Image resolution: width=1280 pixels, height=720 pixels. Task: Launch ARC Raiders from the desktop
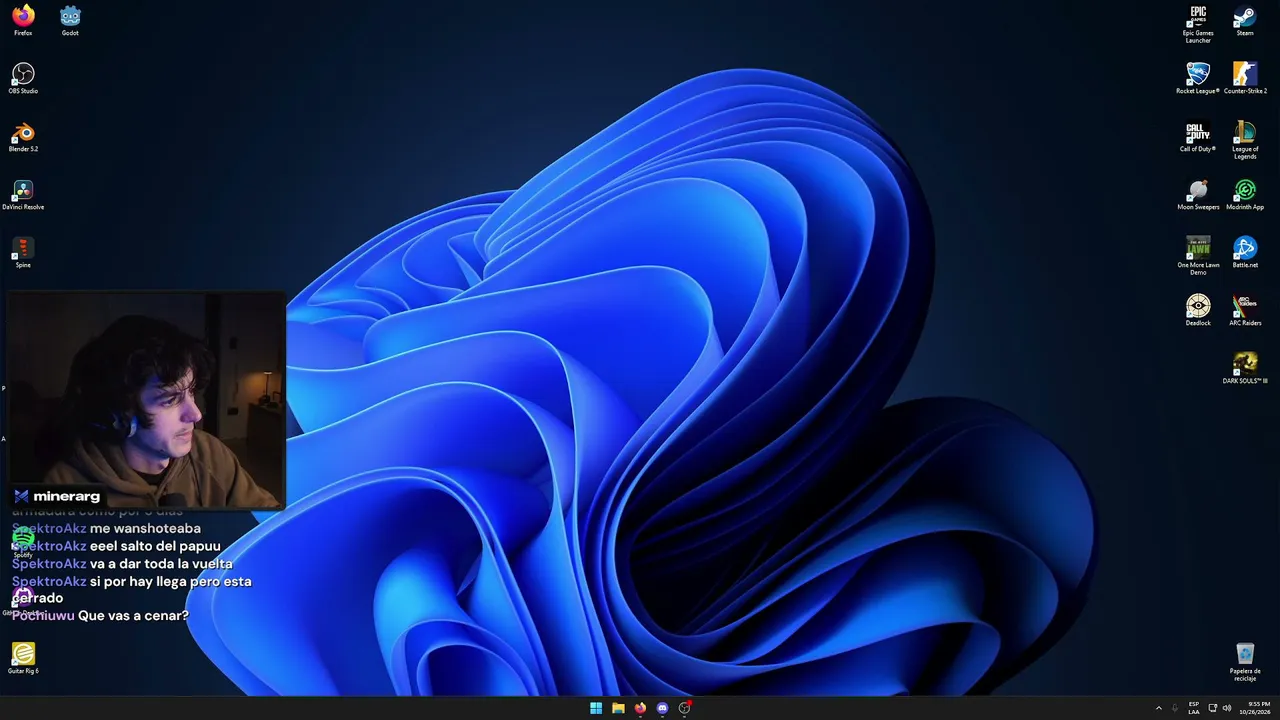[x=1245, y=310]
